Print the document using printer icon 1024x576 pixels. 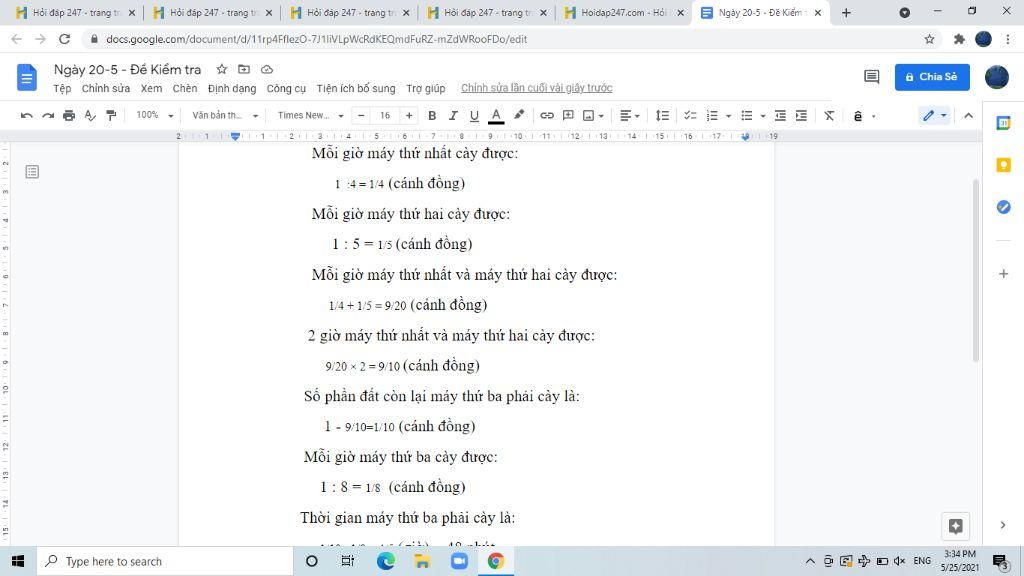click(69, 116)
